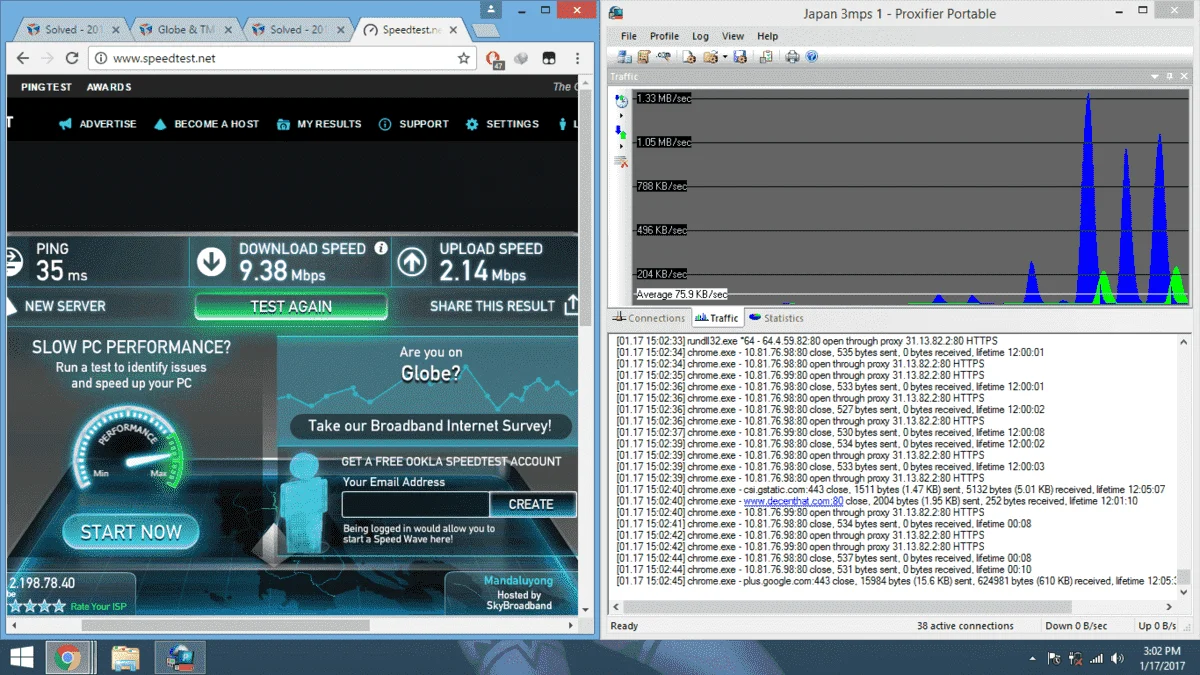This screenshot has width=1200, height=675.
Task: Click the printer icon in Proxifier toolbar
Action: click(792, 57)
